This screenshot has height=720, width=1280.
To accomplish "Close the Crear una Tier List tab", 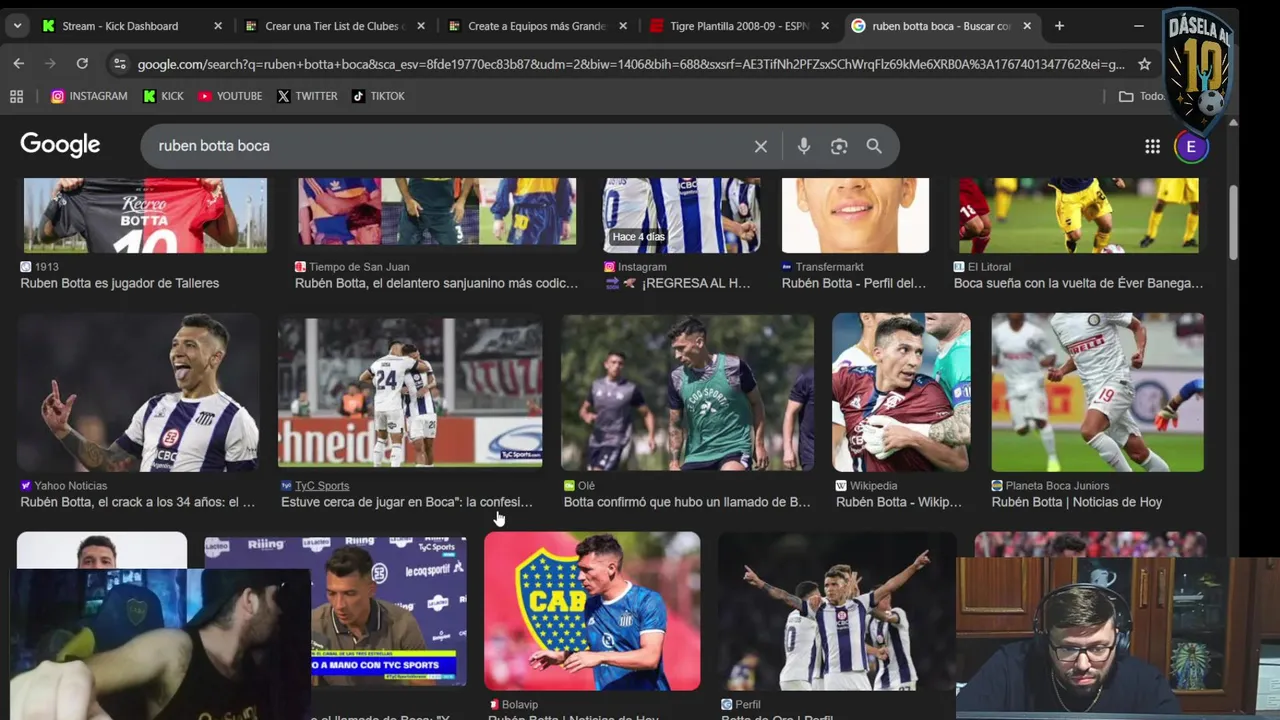I will click(421, 26).
